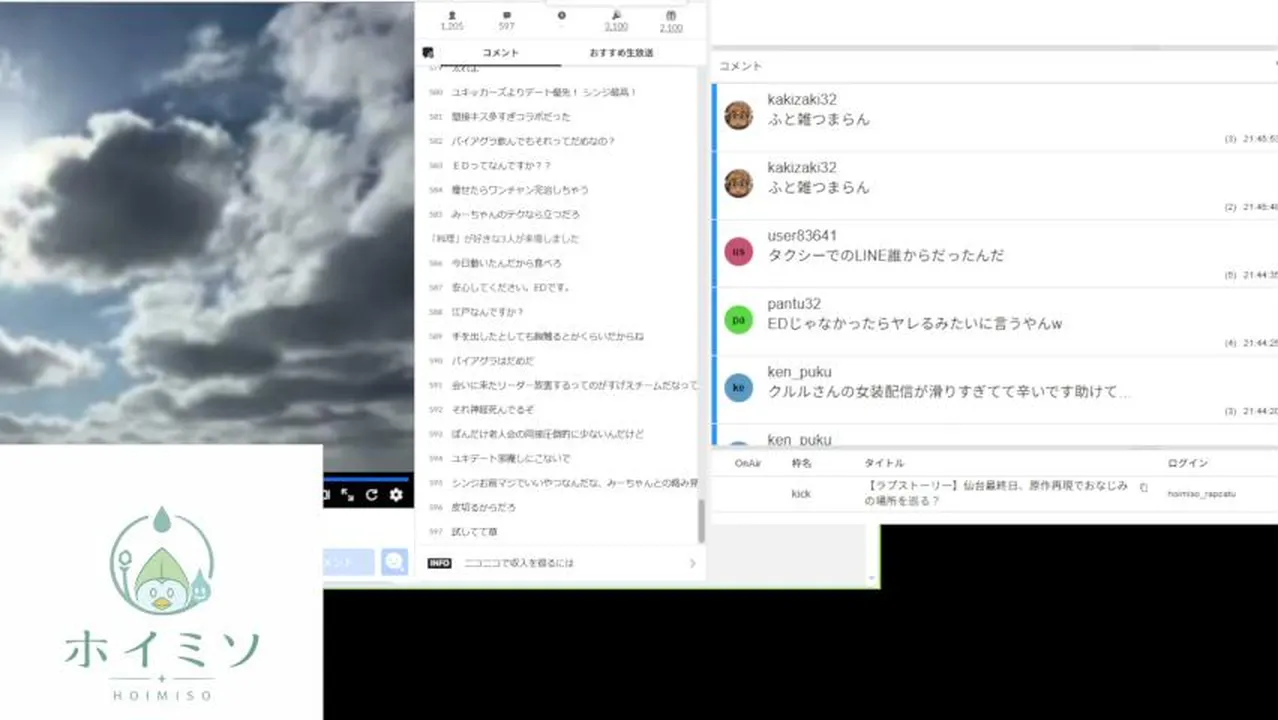Select the top kakizaki32 comment ふと雑つまらん
The height and width of the screenshot is (720, 1278).
tap(819, 119)
